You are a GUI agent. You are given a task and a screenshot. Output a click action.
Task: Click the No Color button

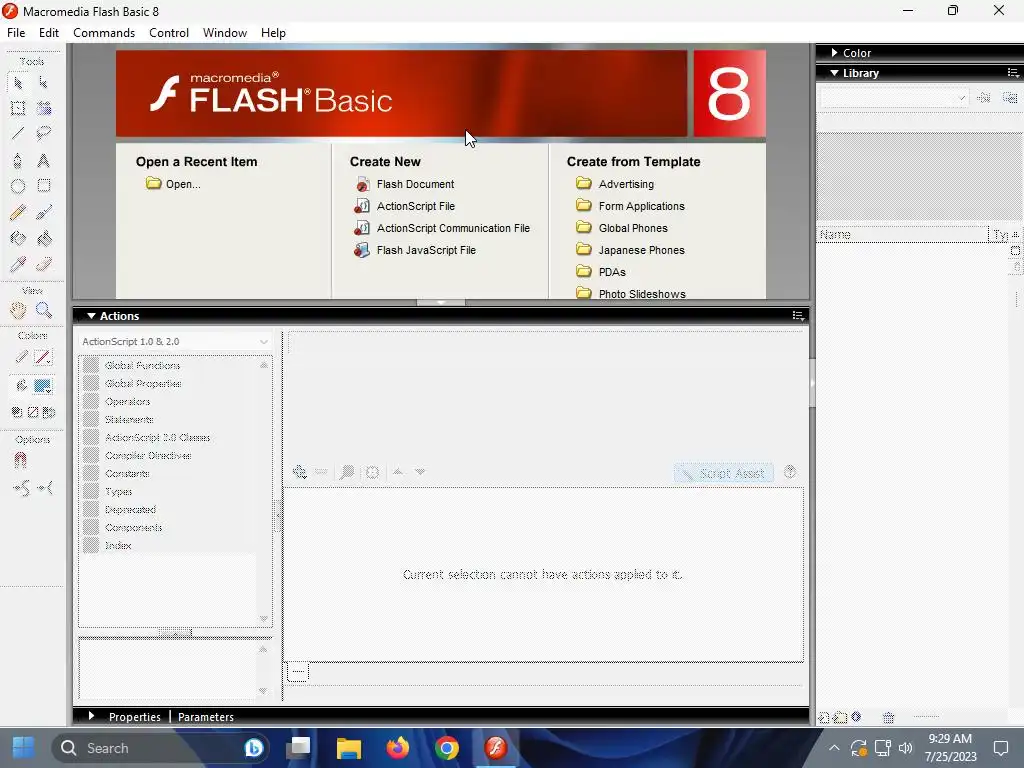pos(33,412)
